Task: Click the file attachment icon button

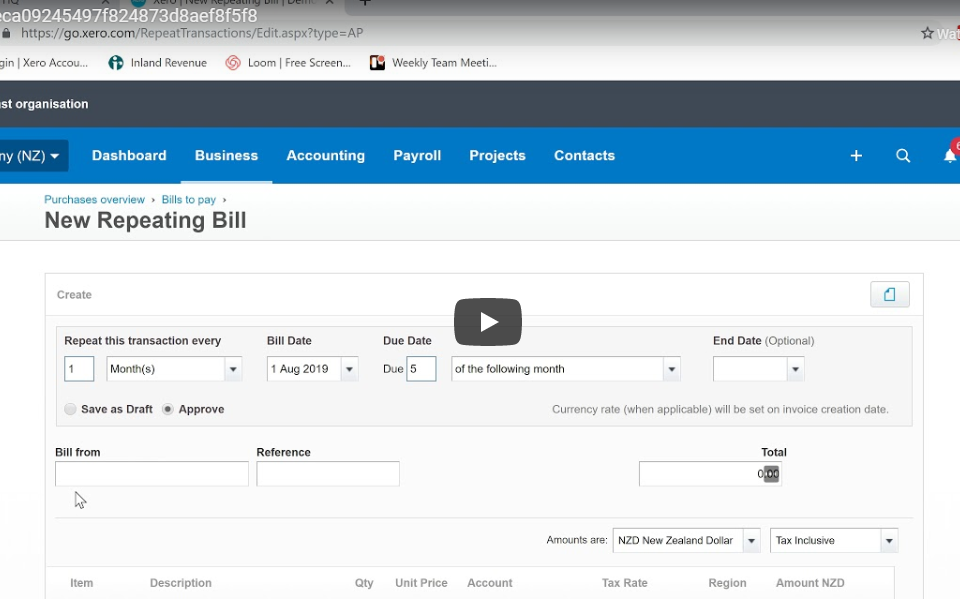Action: (889, 294)
